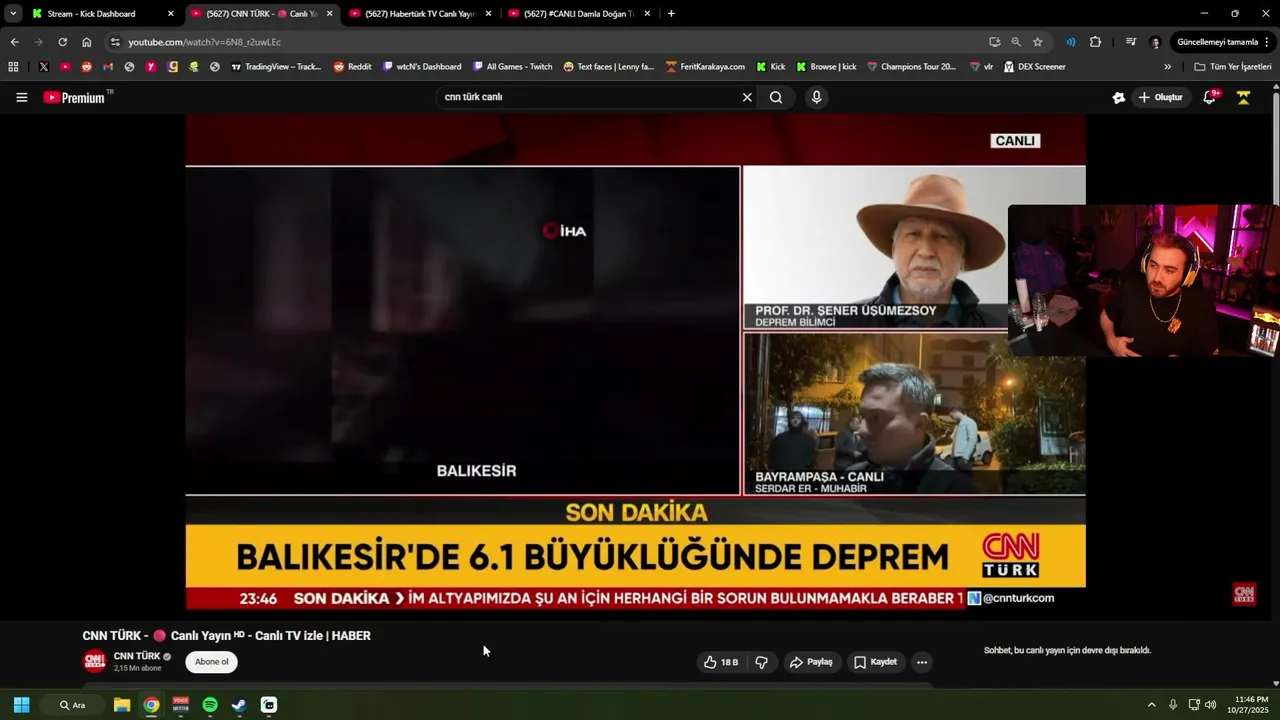This screenshot has width=1280, height=720.
Task: Open taskbar volume speaker icon
Action: 1211,705
